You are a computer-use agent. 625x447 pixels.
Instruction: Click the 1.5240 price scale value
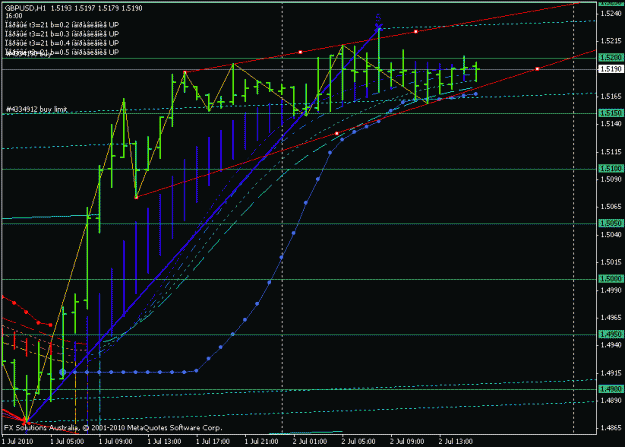click(x=611, y=14)
